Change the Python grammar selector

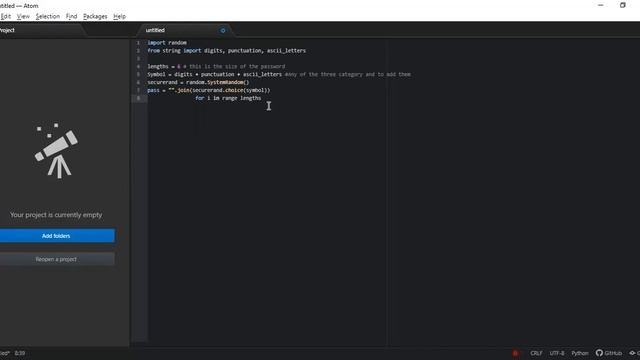point(580,353)
